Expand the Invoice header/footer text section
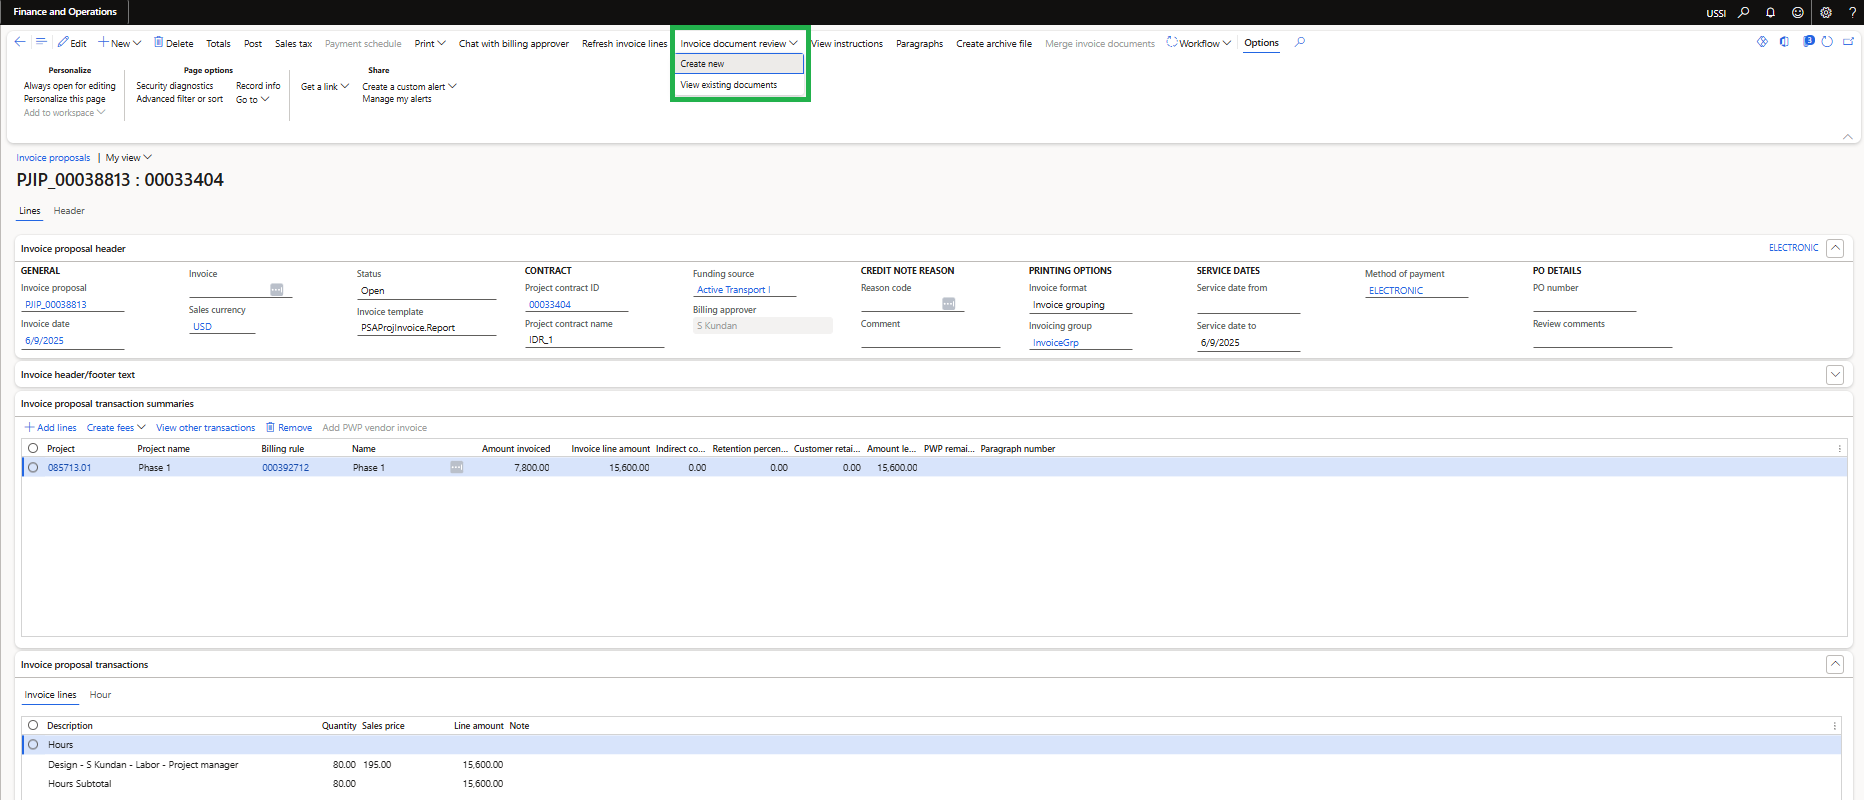Screen dimensions: 1864x800 click(x=1834, y=375)
